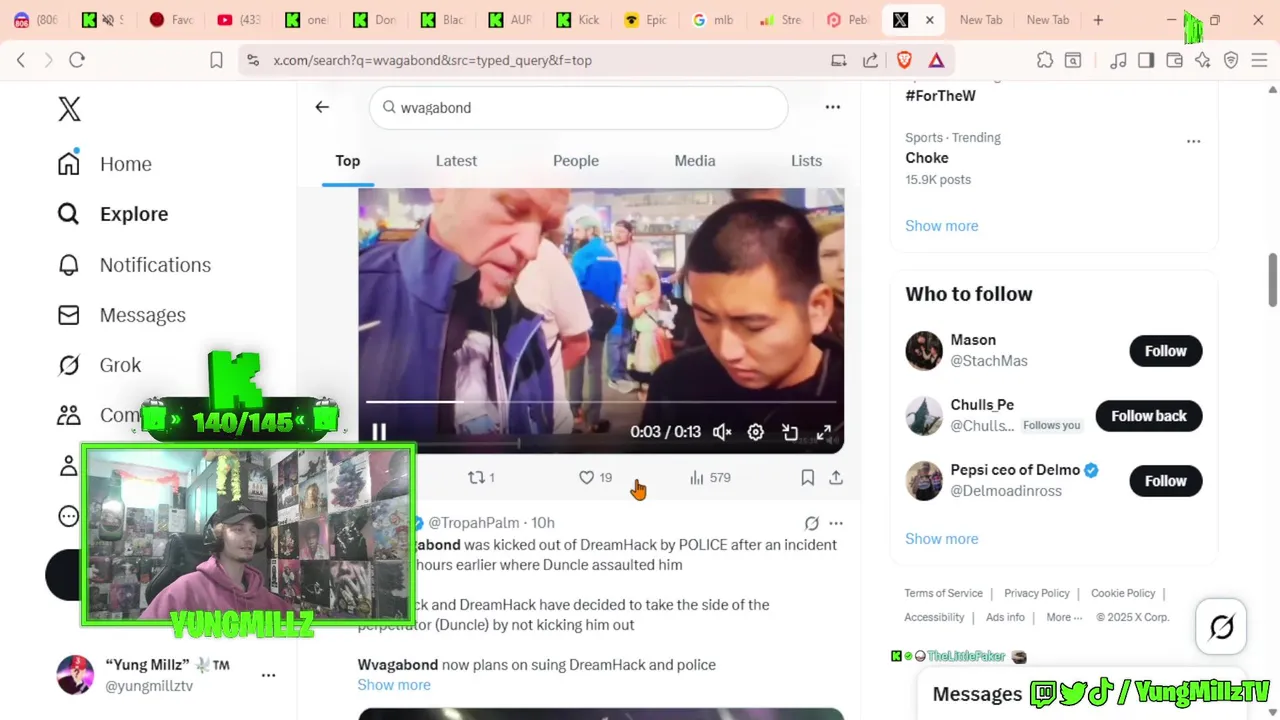Share the video post
This screenshot has width=1280, height=720.
836,478
